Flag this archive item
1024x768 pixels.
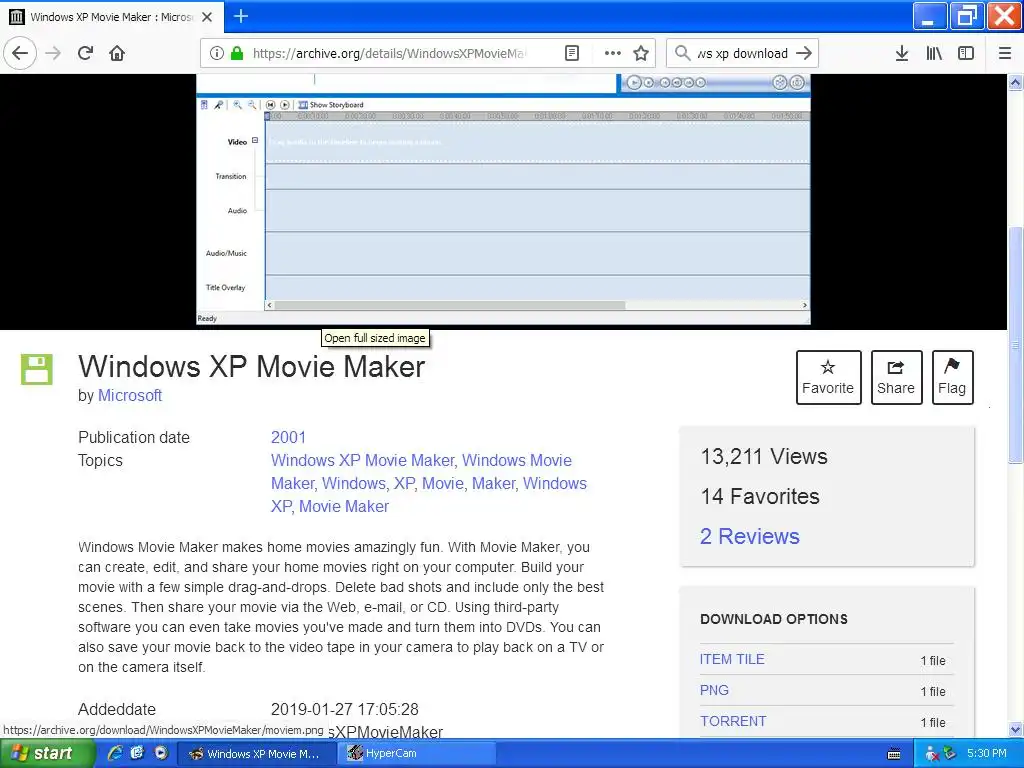click(952, 377)
